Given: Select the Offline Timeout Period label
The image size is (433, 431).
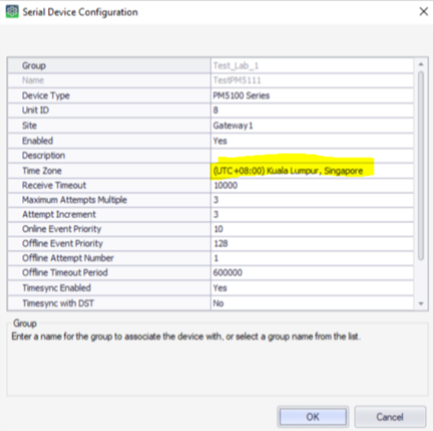Looking at the screenshot, I should (65, 273).
